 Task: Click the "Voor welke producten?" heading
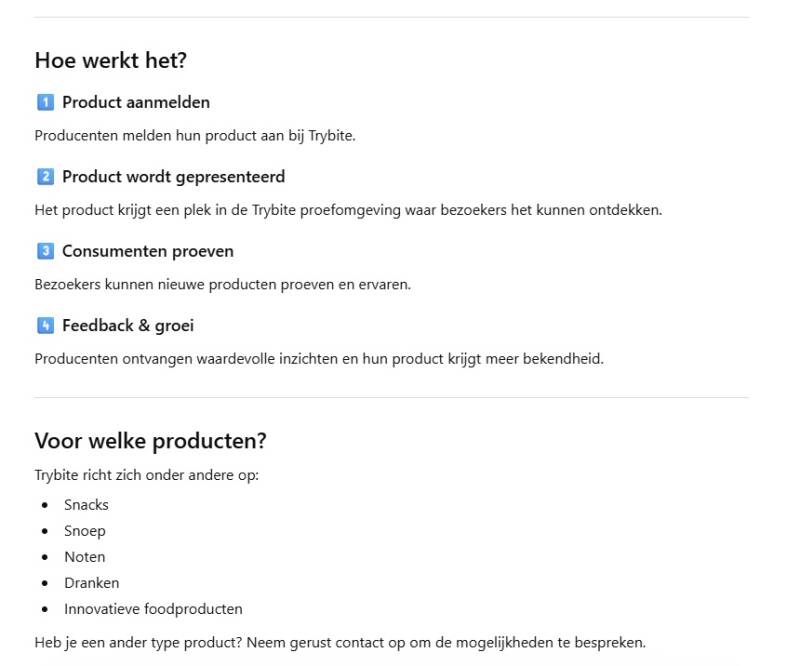(150, 441)
